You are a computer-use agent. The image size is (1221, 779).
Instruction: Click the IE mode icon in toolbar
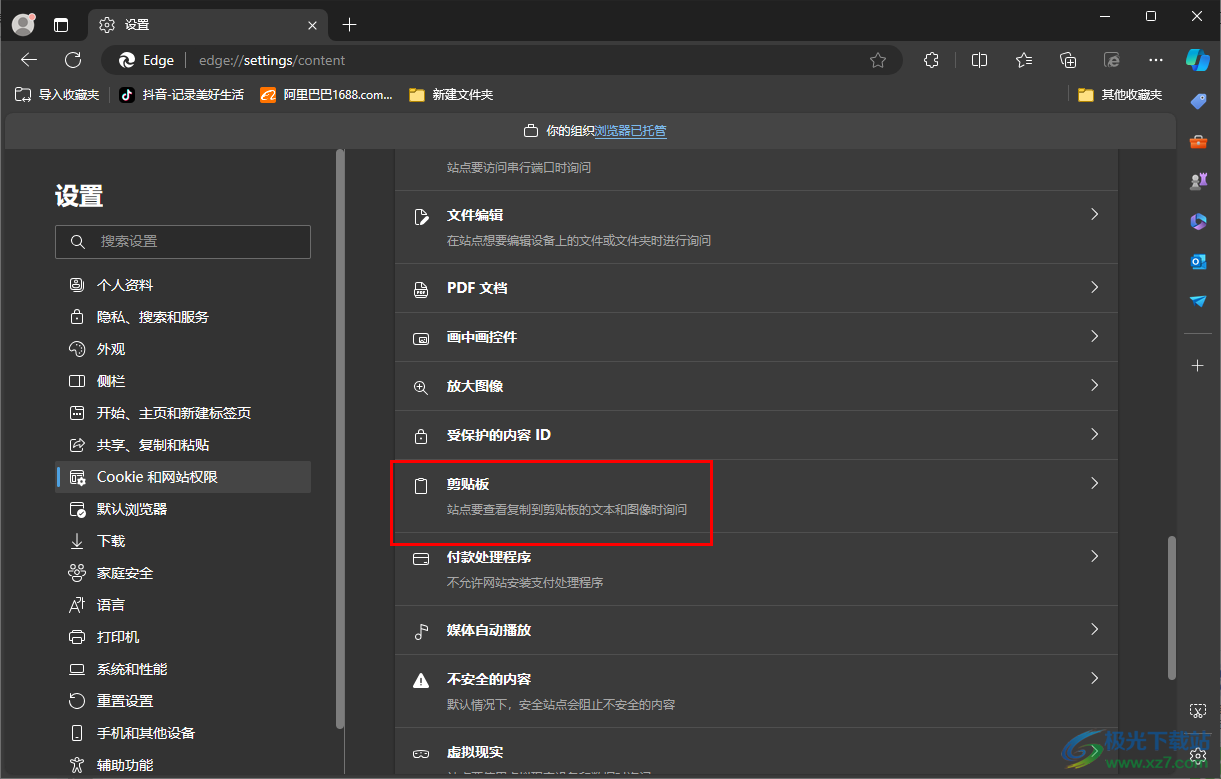1112,60
